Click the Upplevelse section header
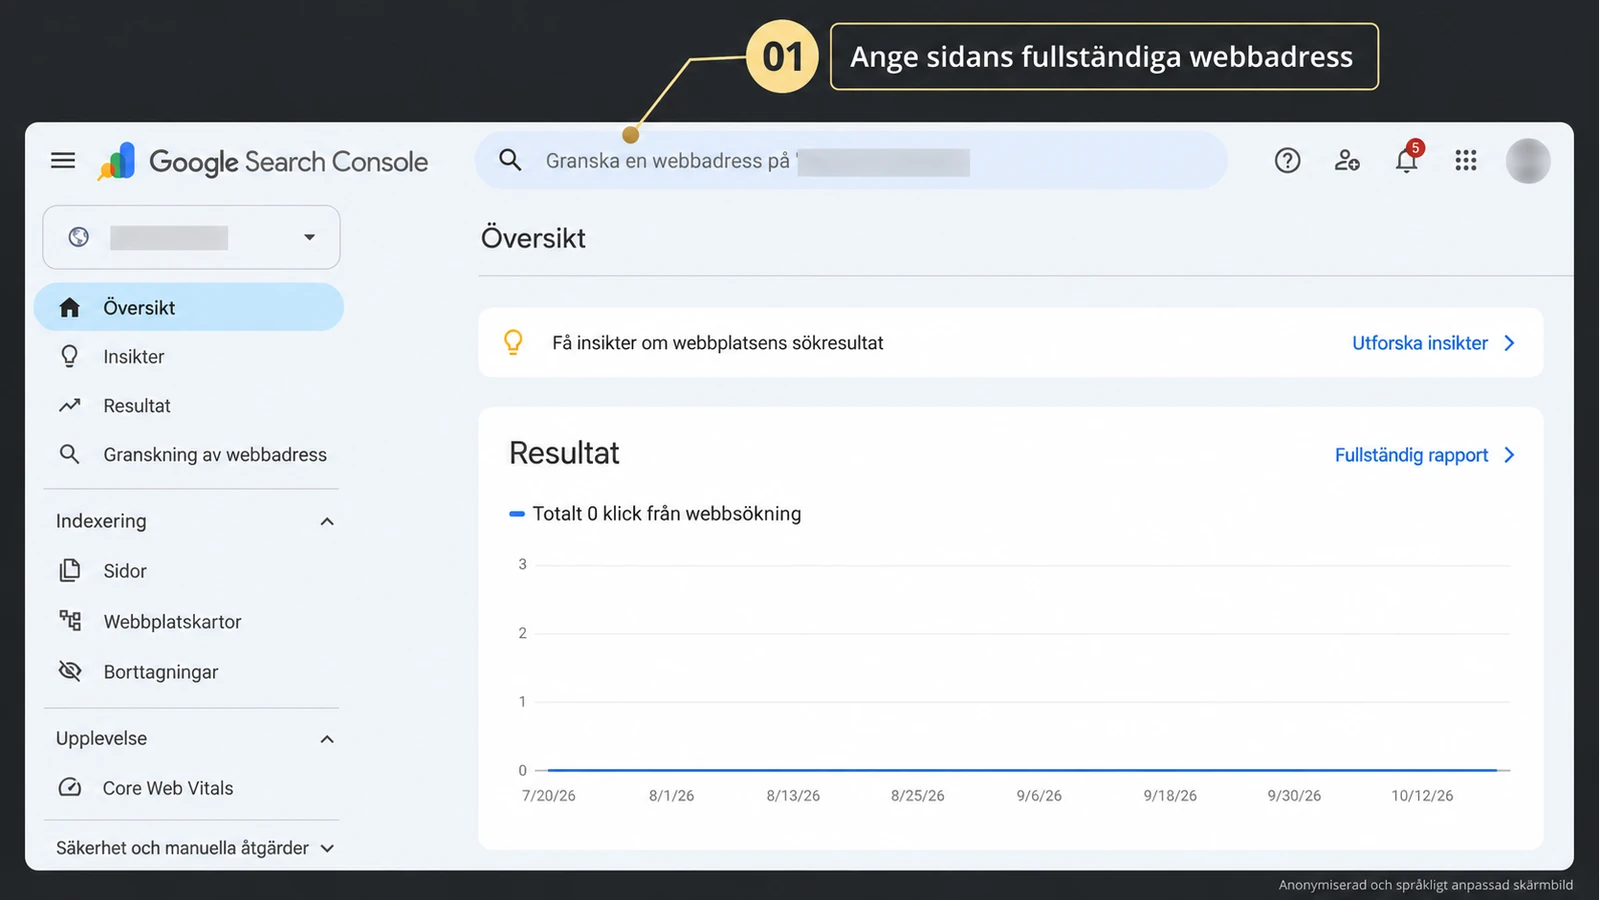The height and width of the screenshot is (900, 1600). coord(101,738)
